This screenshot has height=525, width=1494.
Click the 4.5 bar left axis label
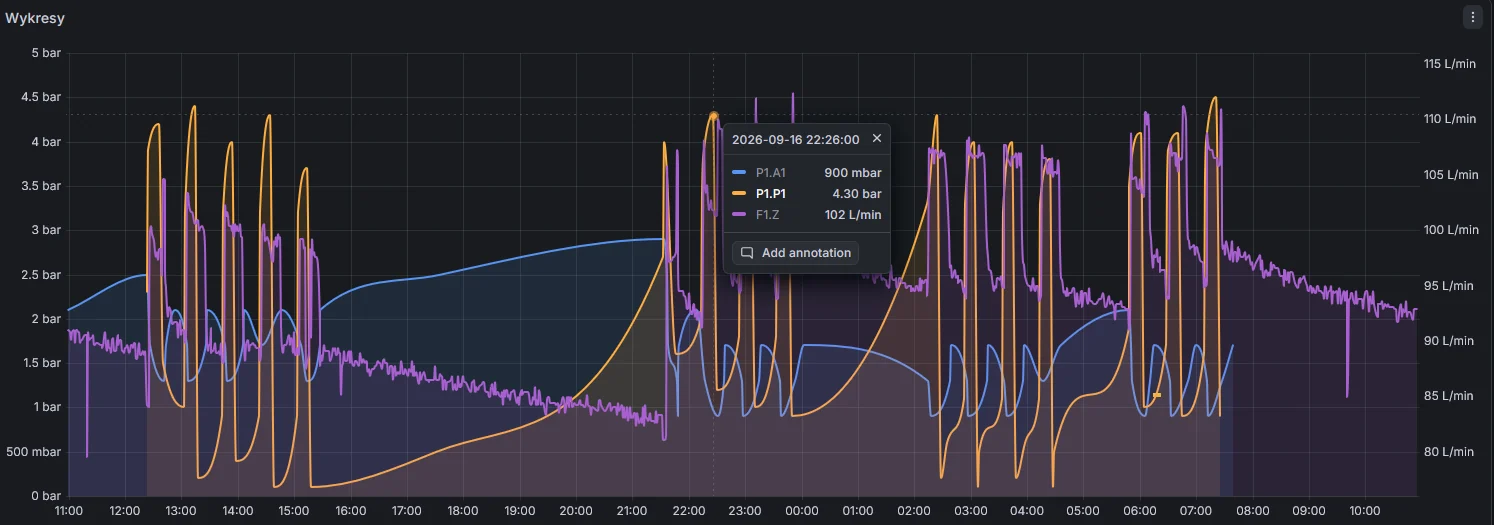coord(42,98)
